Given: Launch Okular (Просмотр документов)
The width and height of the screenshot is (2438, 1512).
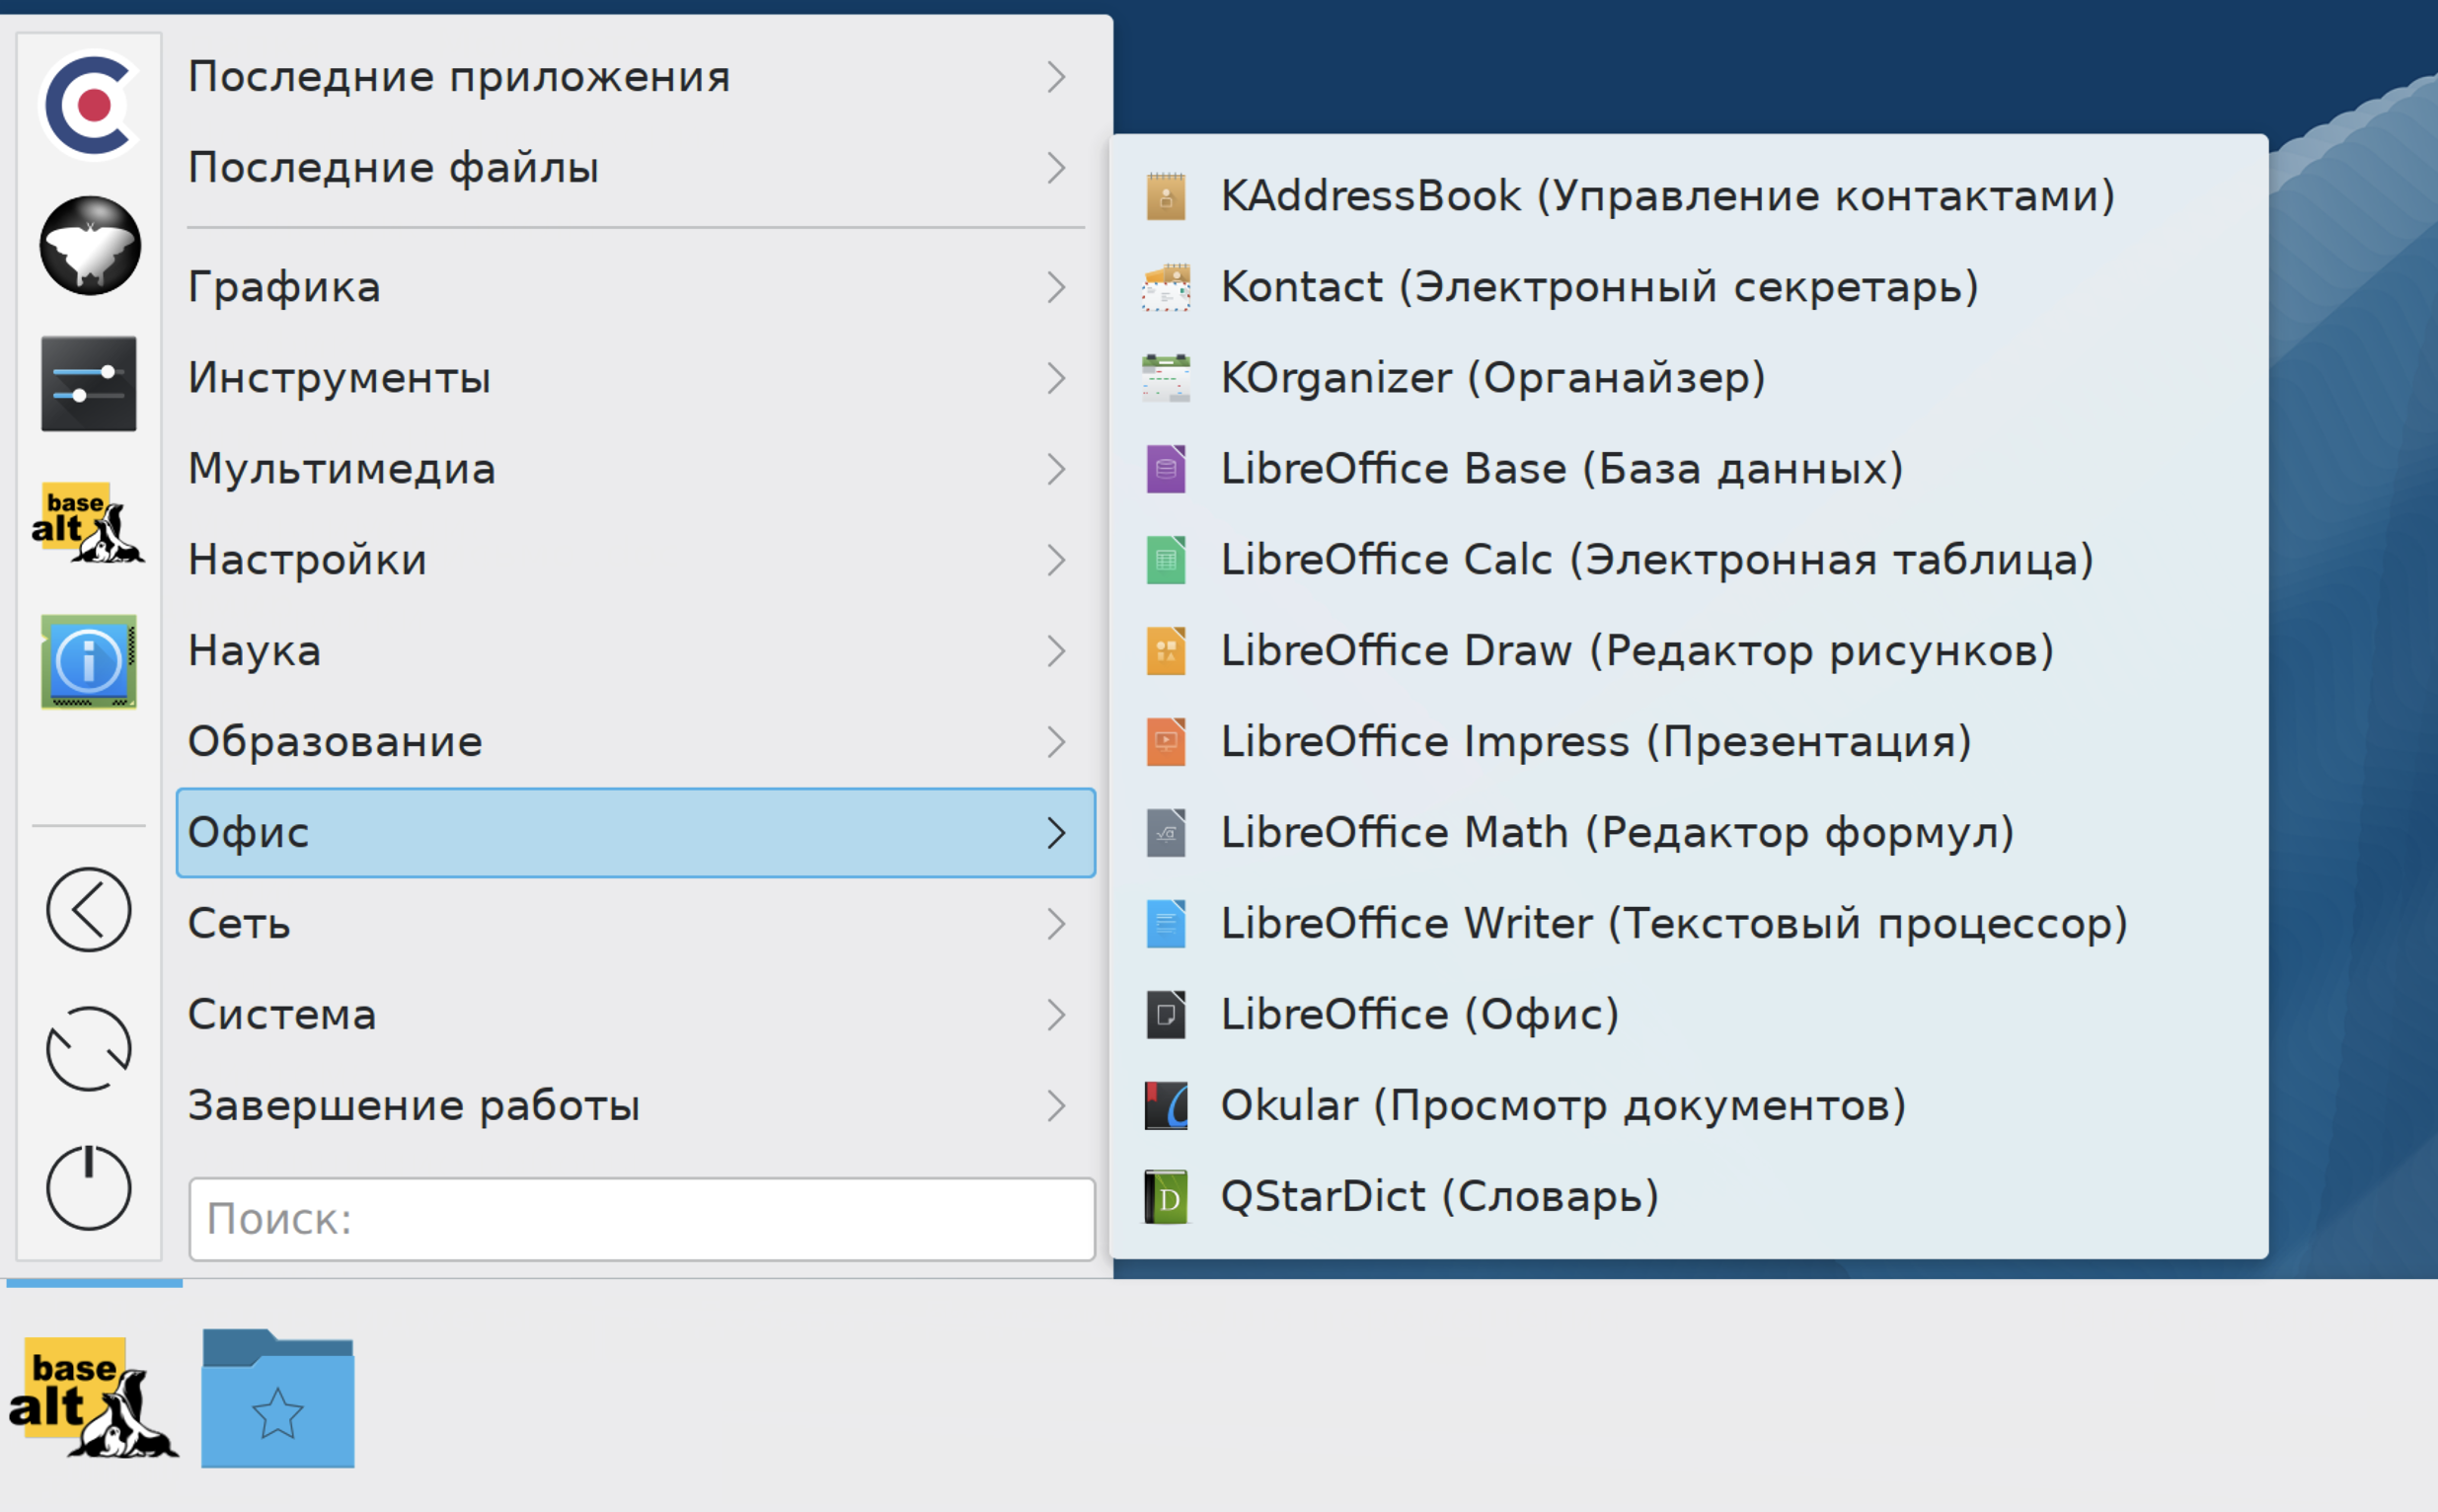Looking at the screenshot, I should click(x=1689, y=1106).
